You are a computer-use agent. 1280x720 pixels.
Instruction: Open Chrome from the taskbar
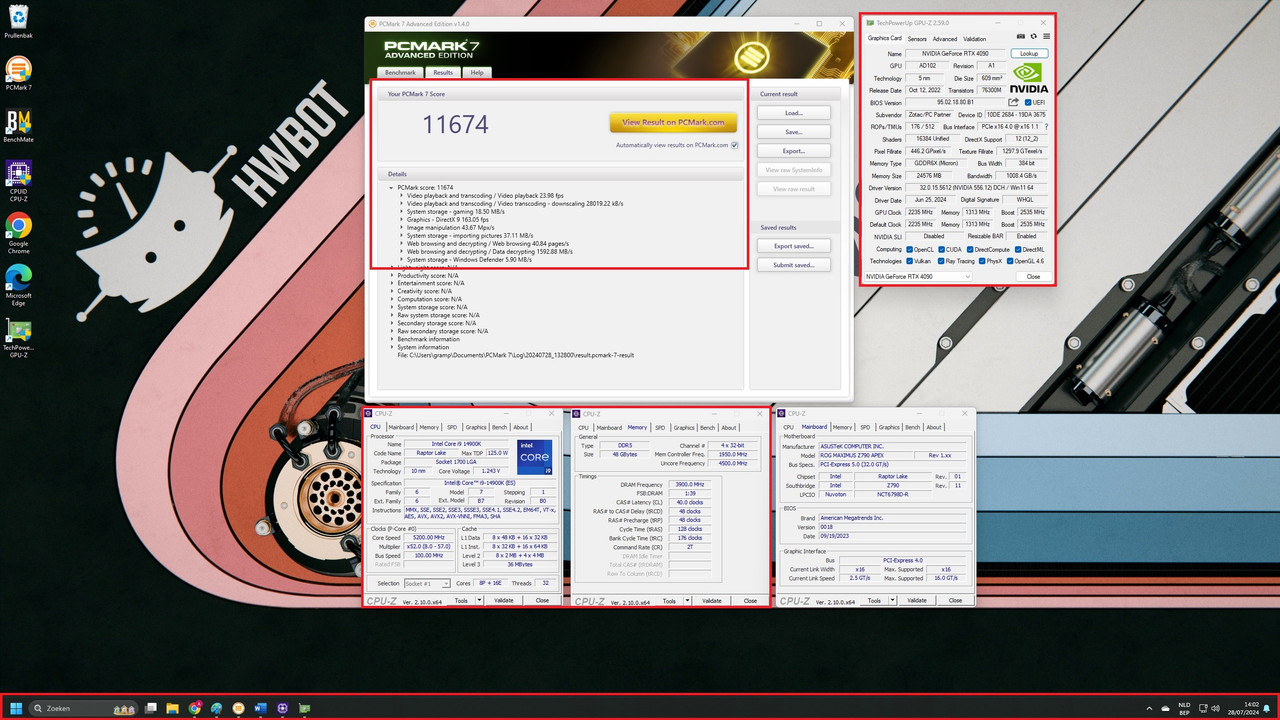(x=195, y=708)
